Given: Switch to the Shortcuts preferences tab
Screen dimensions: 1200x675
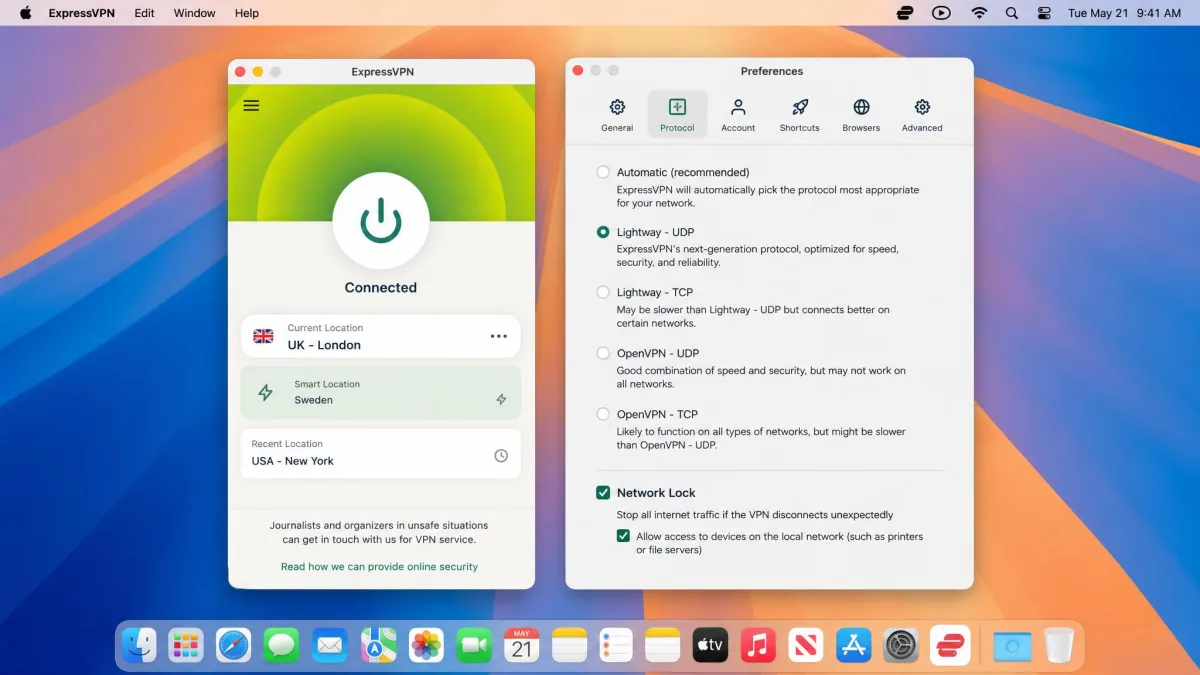Looking at the screenshot, I should pos(799,115).
